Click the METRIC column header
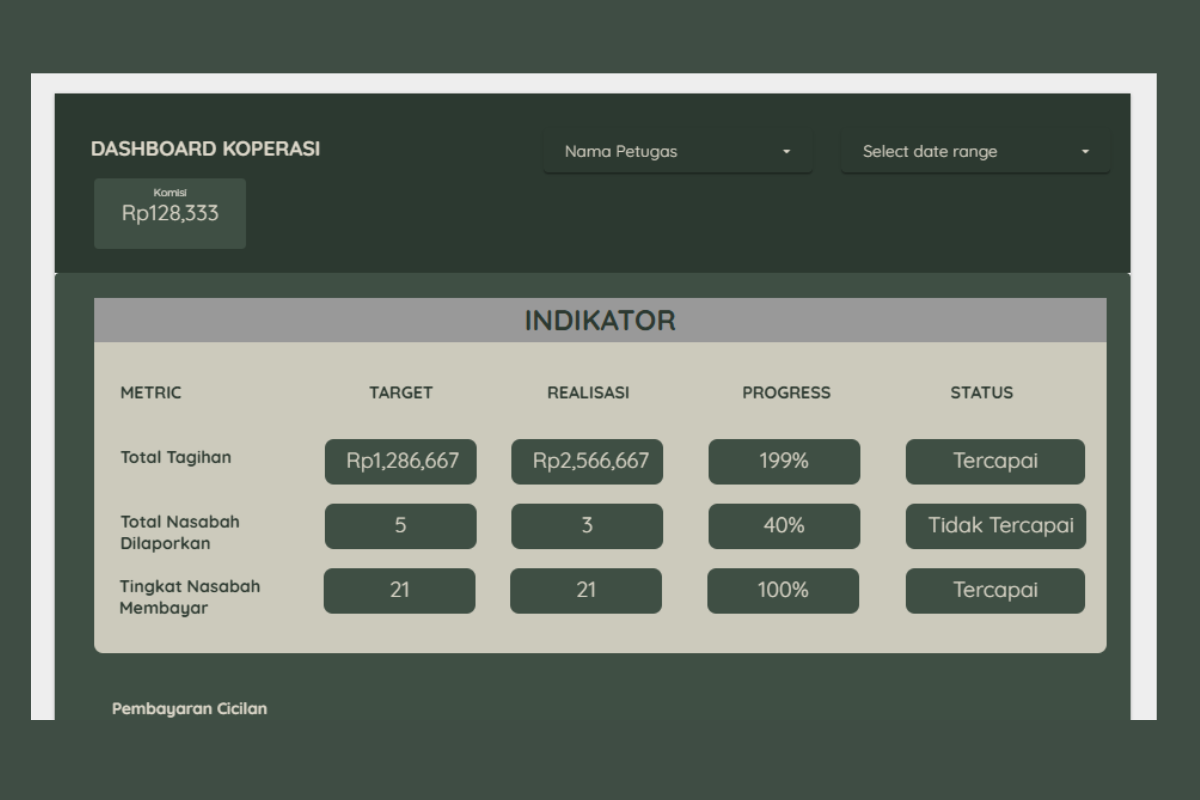This screenshot has width=1200, height=800. pyautogui.click(x=151, y=393)
